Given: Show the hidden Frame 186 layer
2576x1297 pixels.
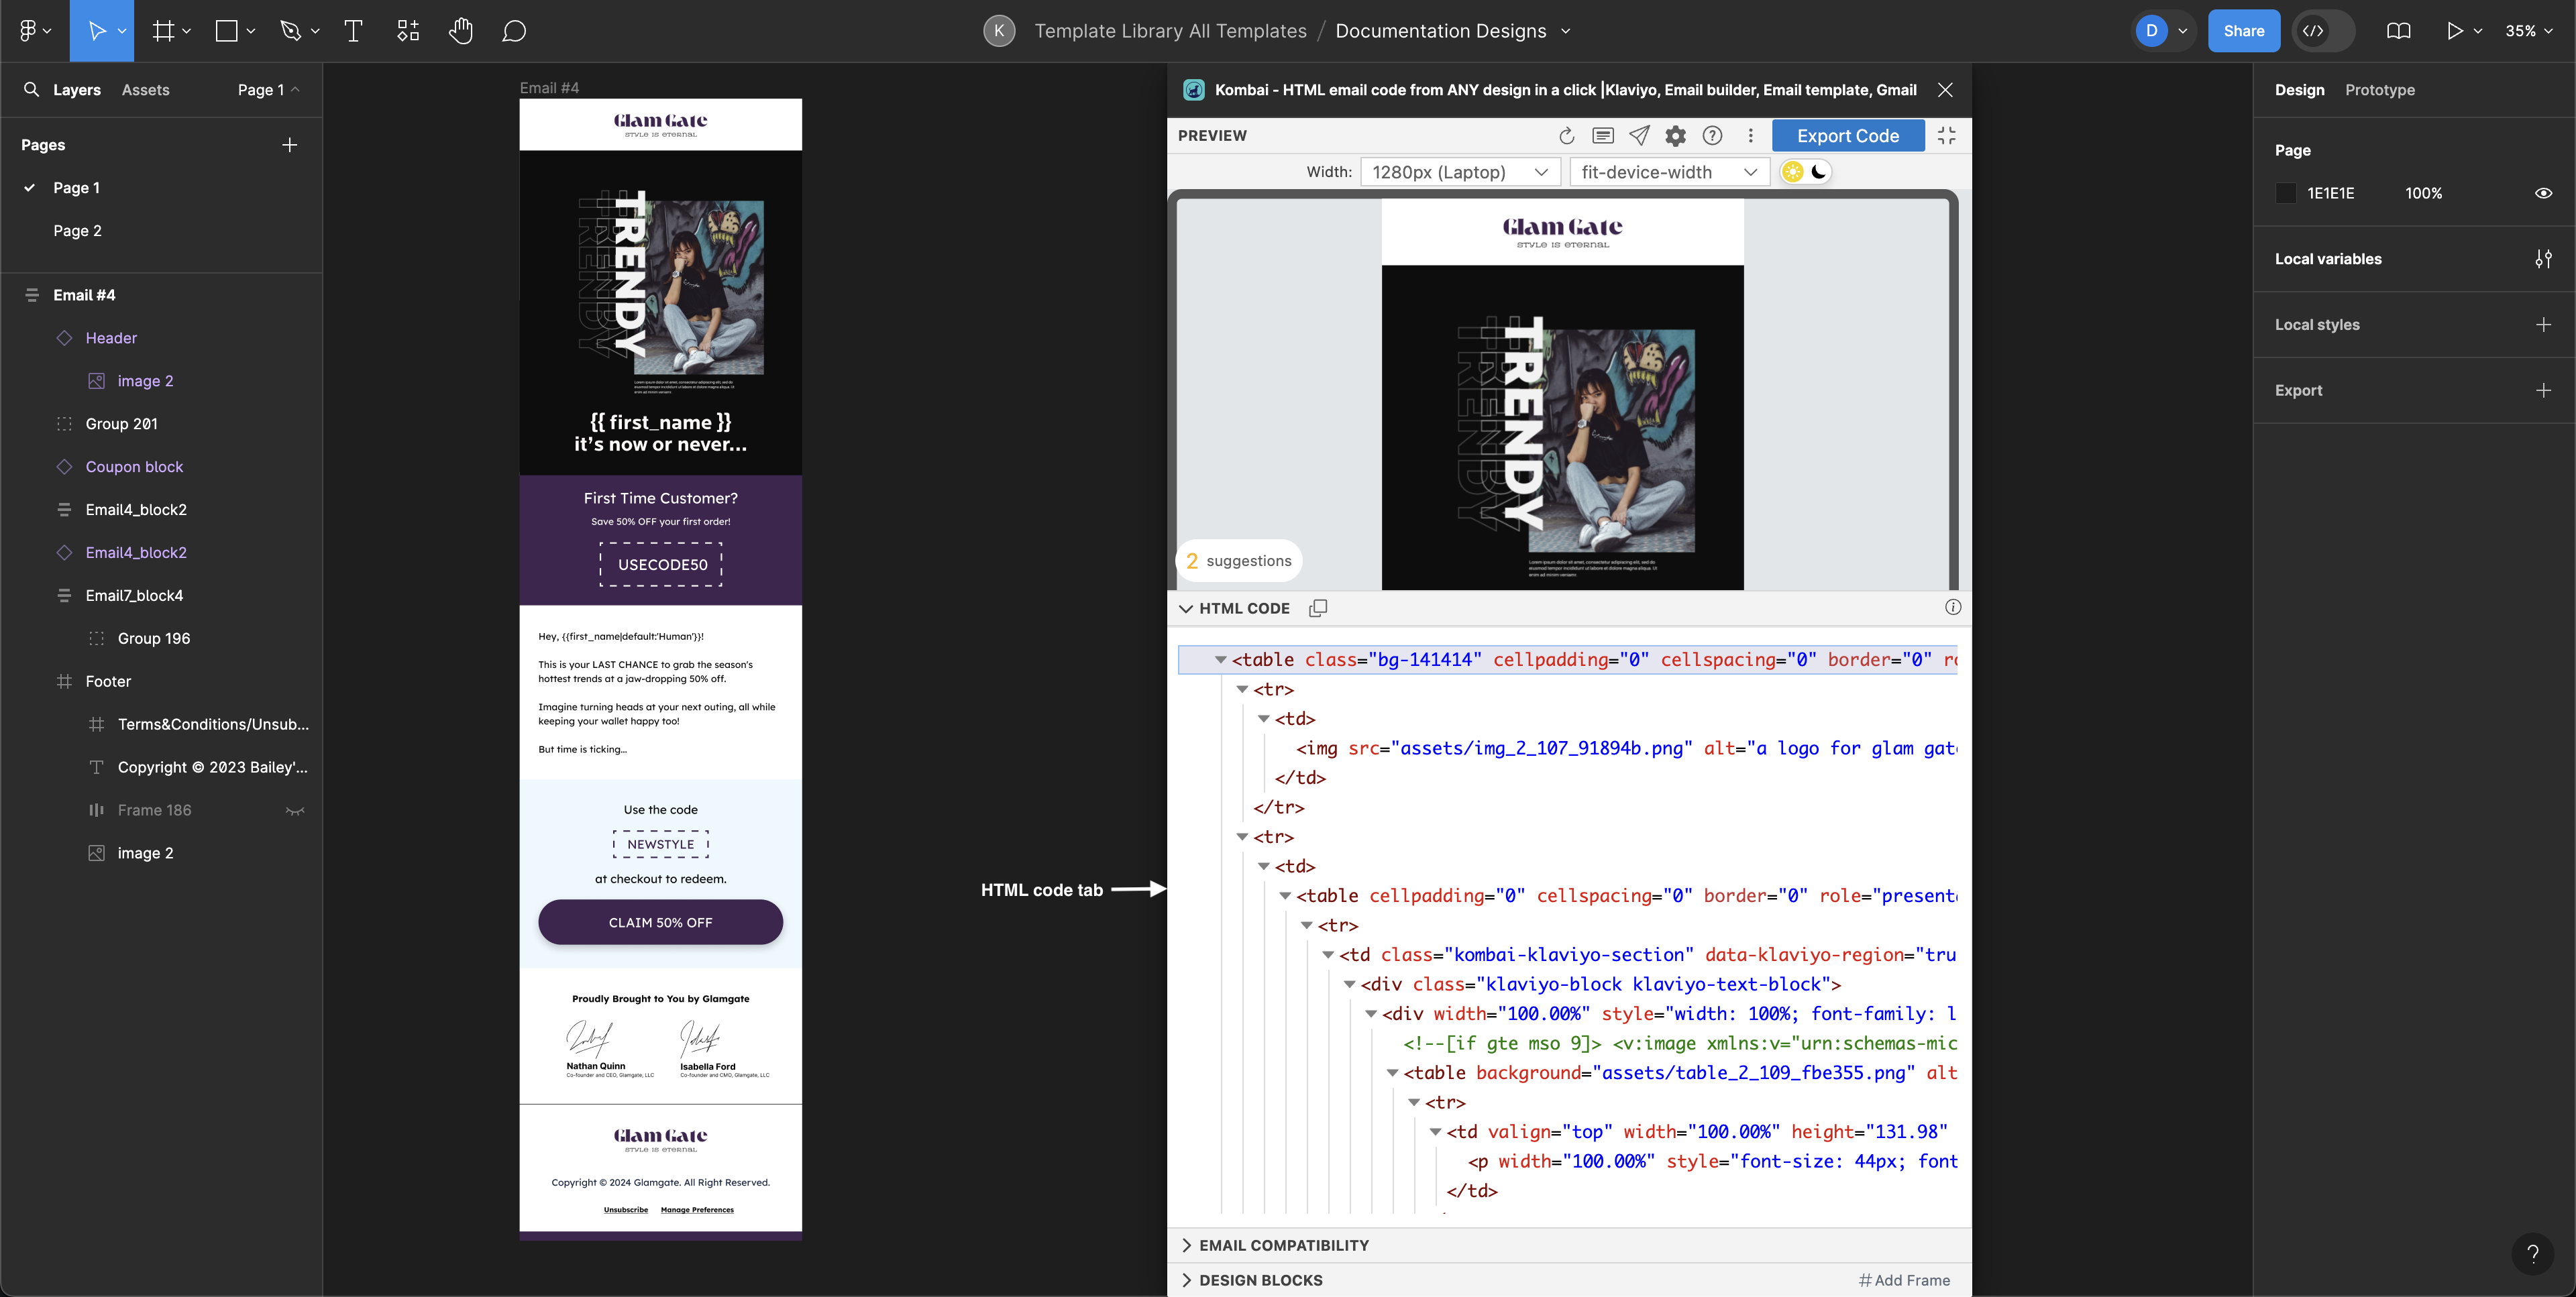Looking at the screenshot, I should click(295, 811).
